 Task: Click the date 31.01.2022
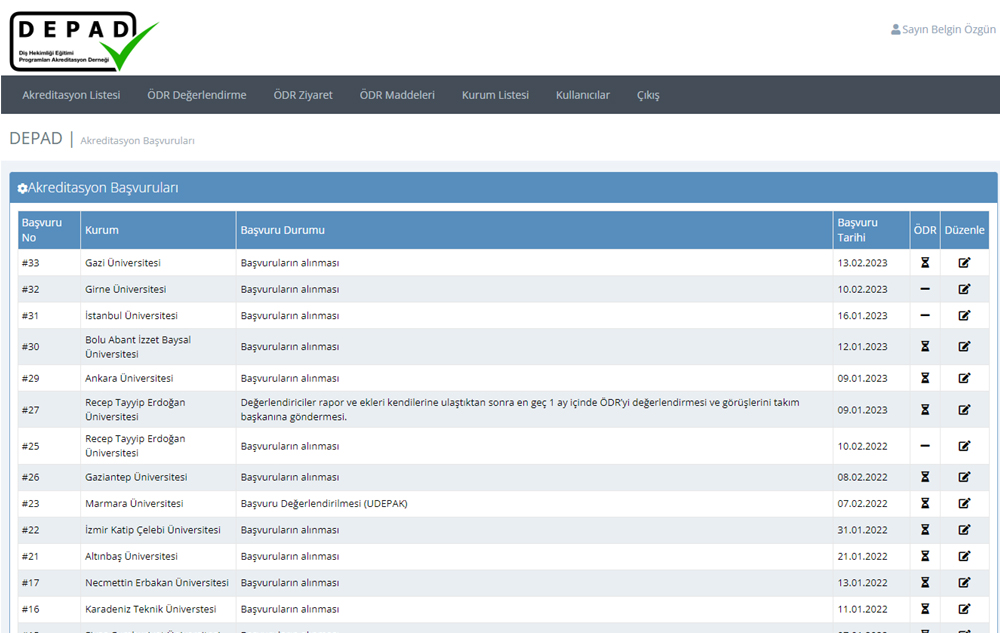coord(862,530)
